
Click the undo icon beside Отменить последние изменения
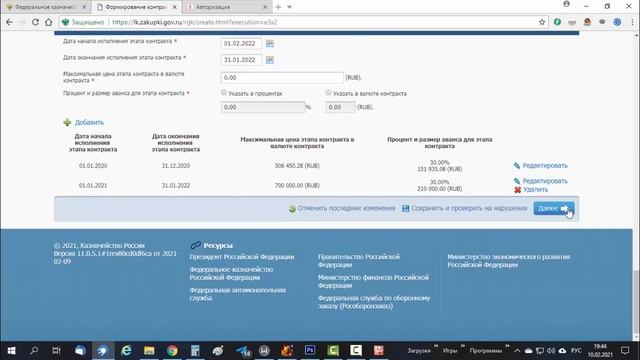[292, 209]
